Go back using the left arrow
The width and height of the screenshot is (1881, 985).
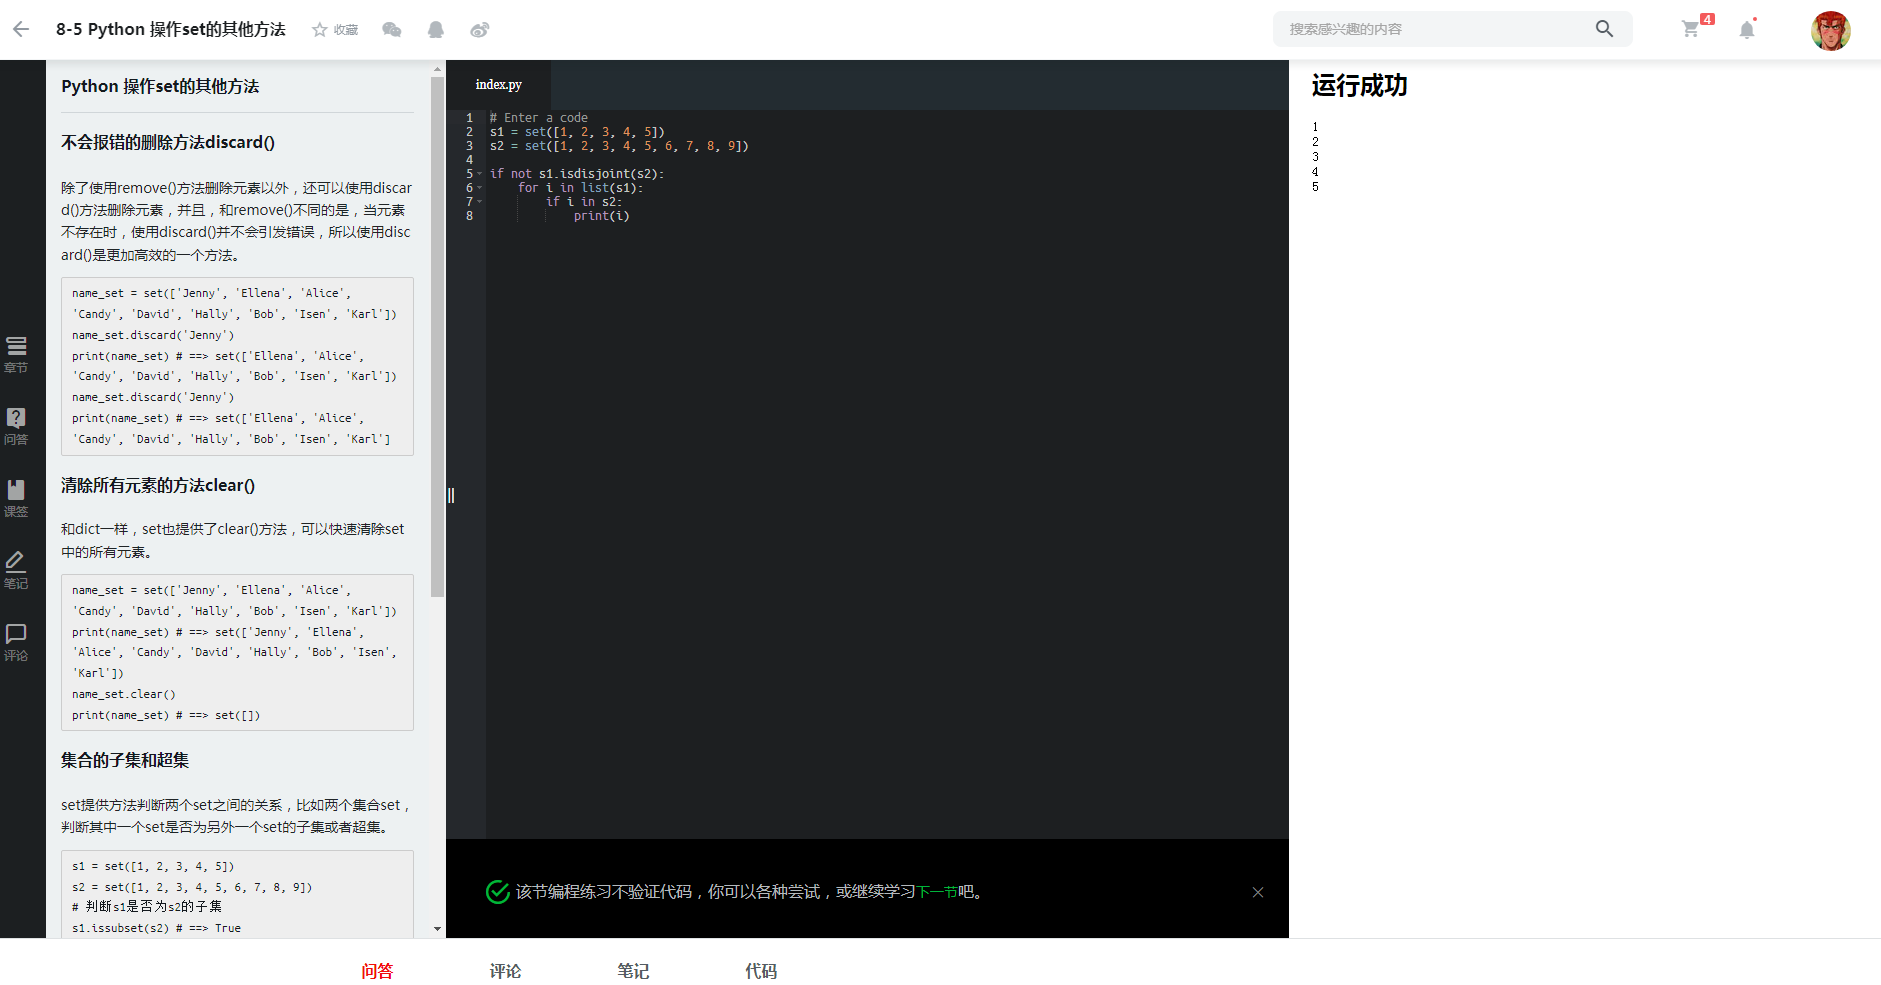coord(21,29)
